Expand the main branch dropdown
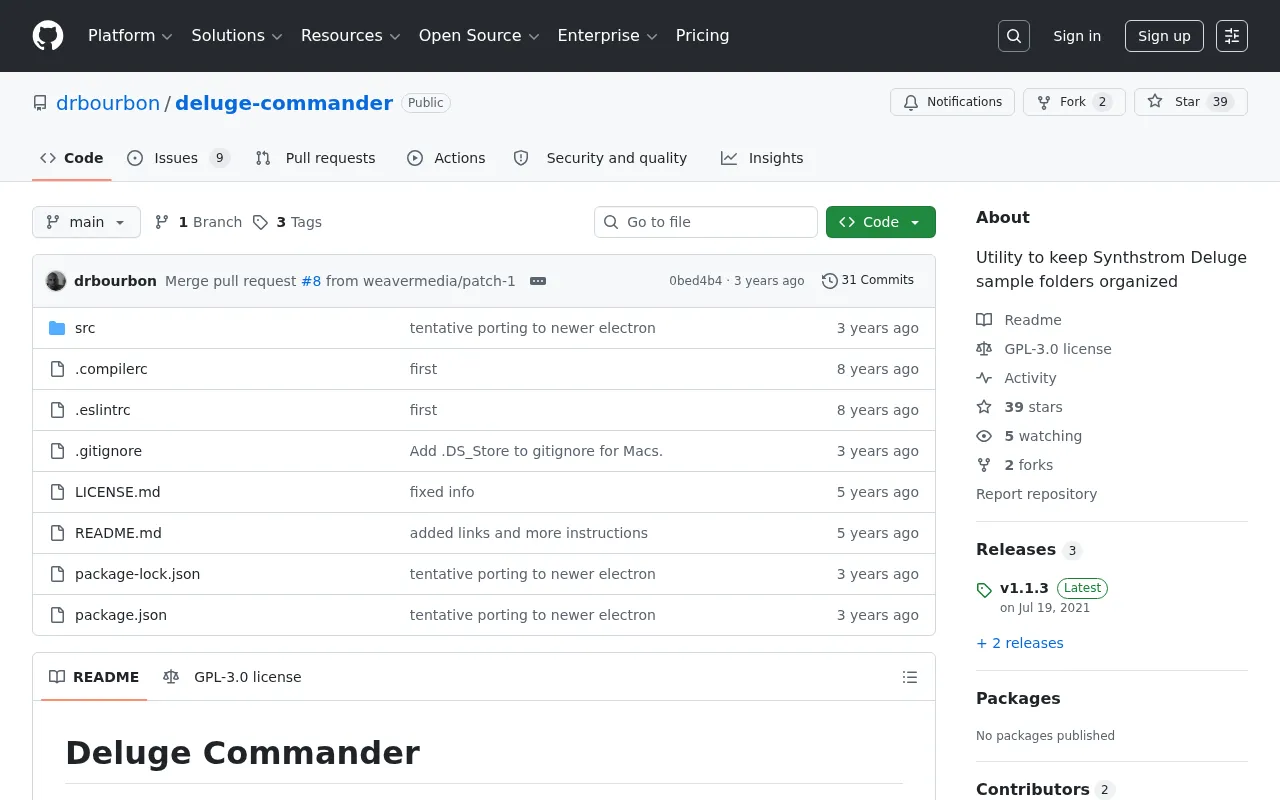Image resolution: width=1280 pixels, height=800 pixels. pyautogui.click(x=86, y=222)
